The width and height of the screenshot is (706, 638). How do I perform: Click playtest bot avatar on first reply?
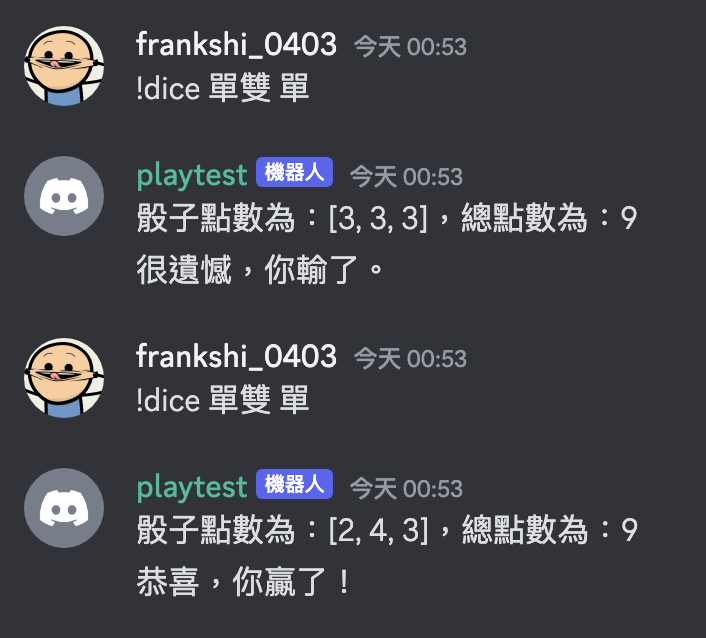pos(64,196)
